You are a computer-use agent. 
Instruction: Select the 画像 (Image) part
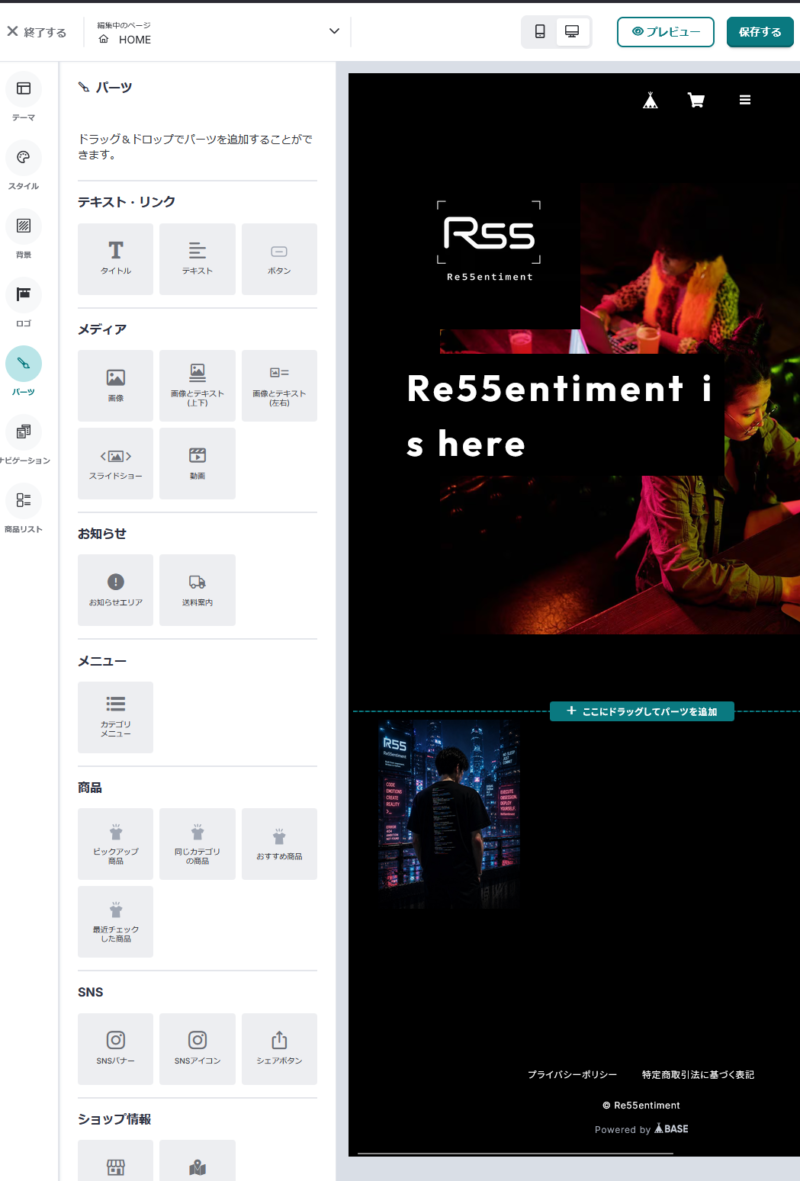(x=115, y=386)
